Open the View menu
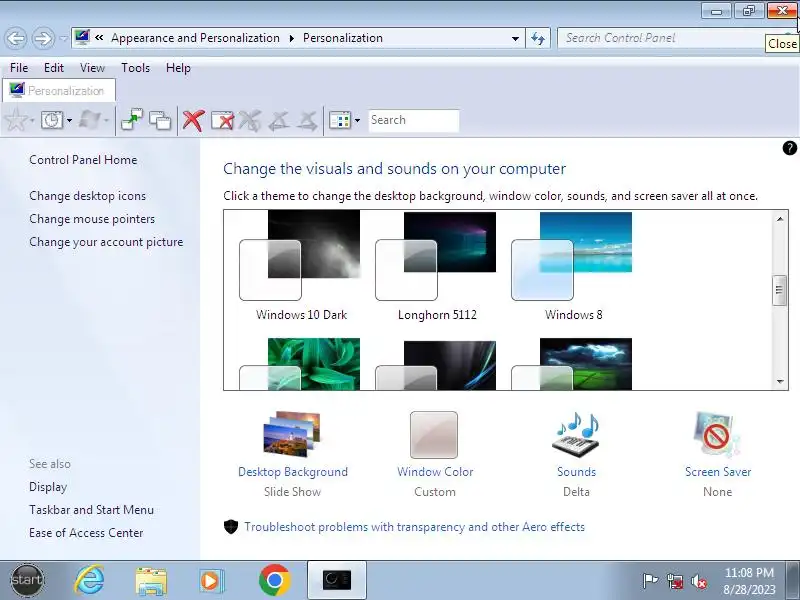The height and width of the screenshot is (600, 800). (92, 67)
